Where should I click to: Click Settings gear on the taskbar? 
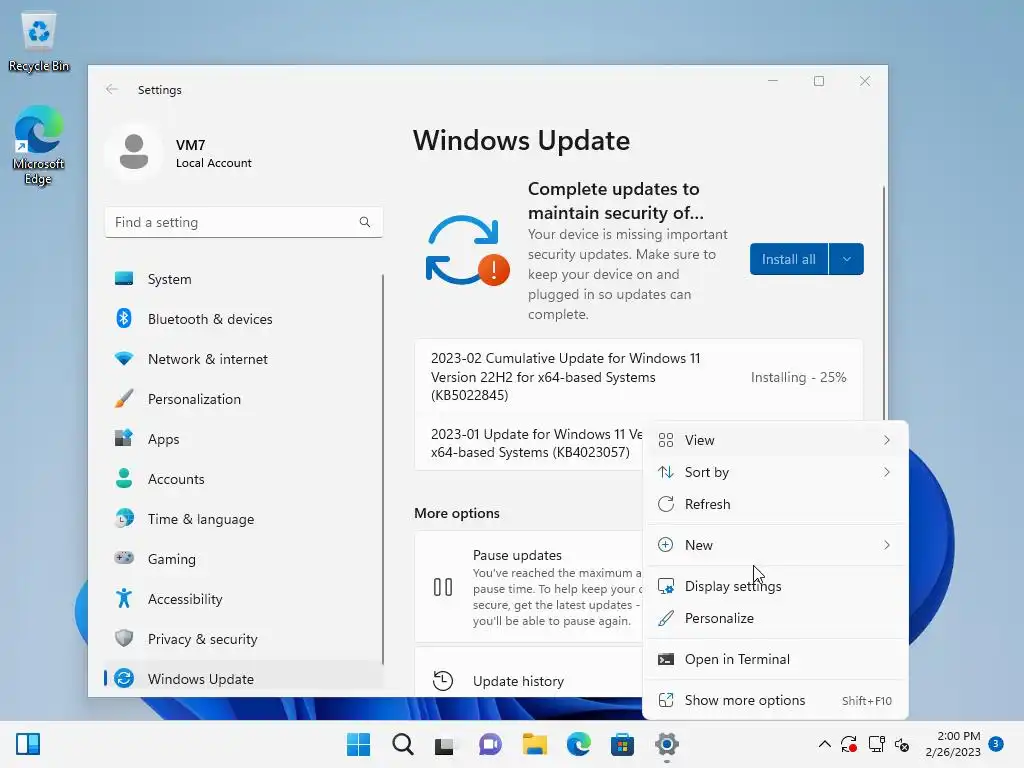pos(667,744)
